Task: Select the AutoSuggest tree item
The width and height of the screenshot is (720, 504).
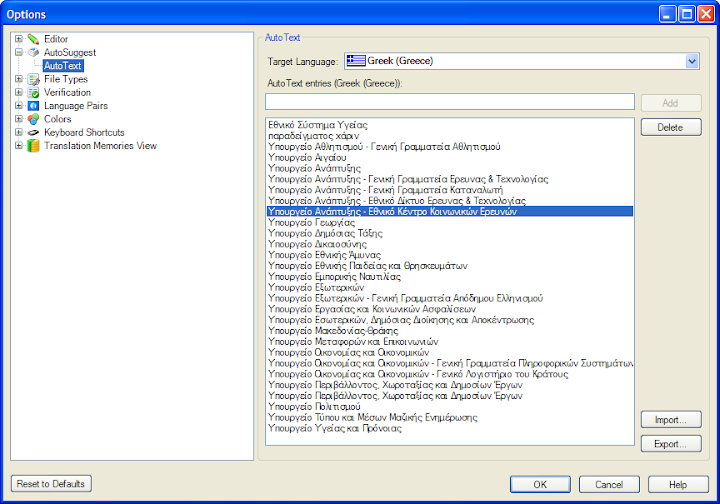Action: click(x=70, y=52)
